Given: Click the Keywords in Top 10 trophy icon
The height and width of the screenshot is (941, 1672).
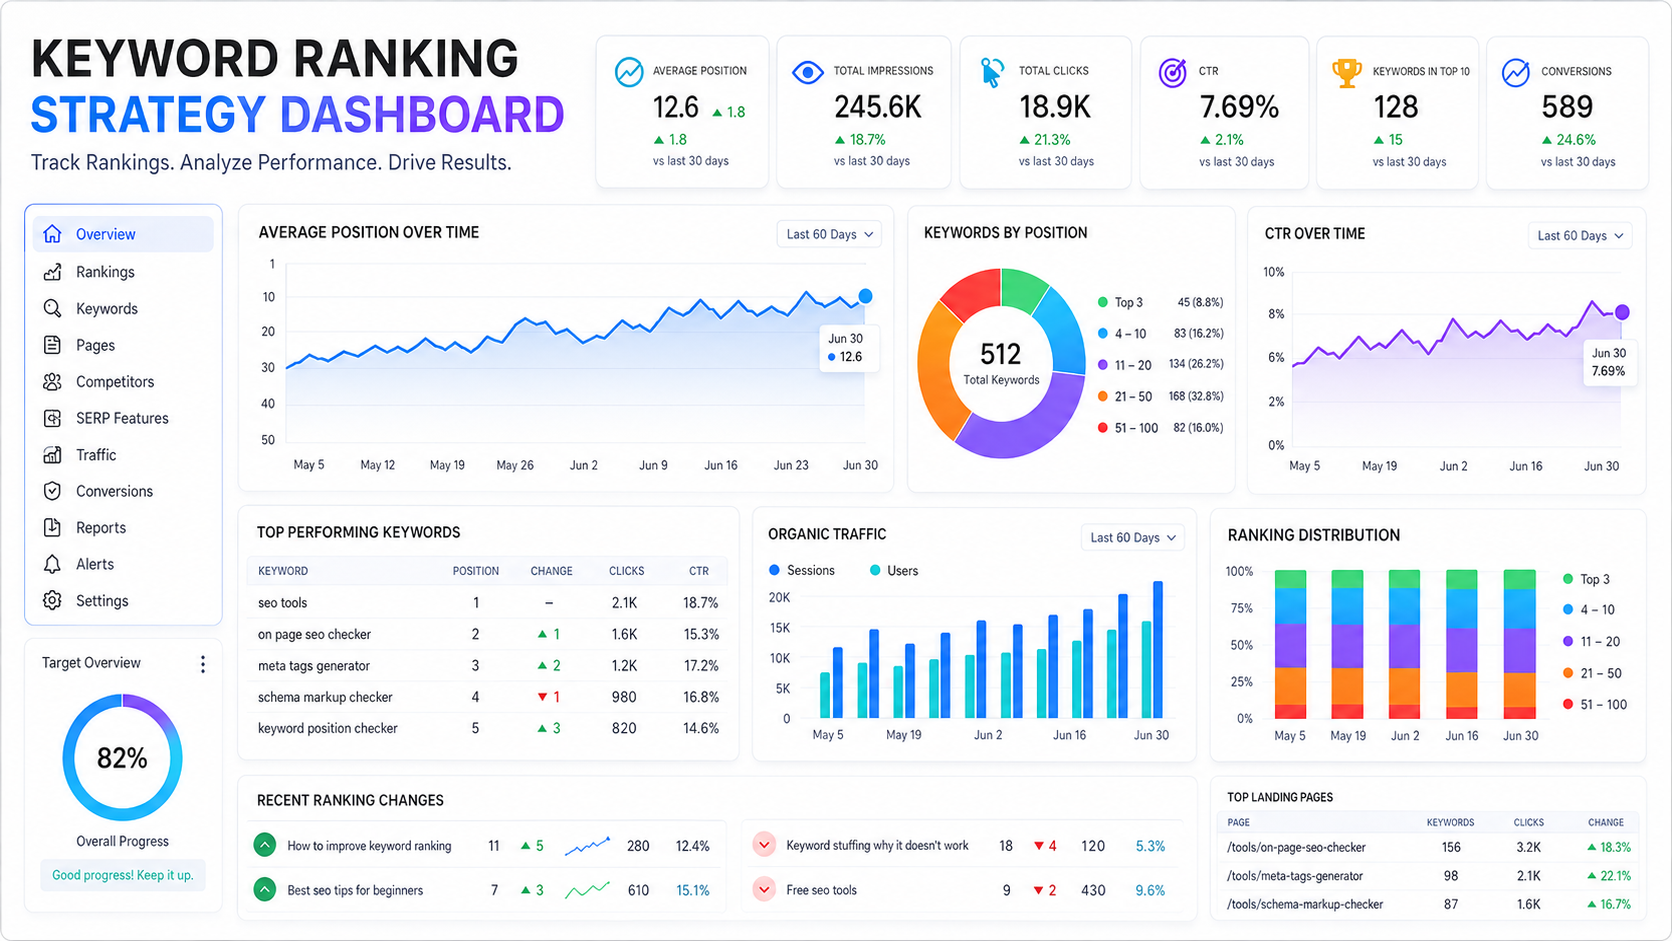Looking at the screenshot, I should (x=1347, y=72).
